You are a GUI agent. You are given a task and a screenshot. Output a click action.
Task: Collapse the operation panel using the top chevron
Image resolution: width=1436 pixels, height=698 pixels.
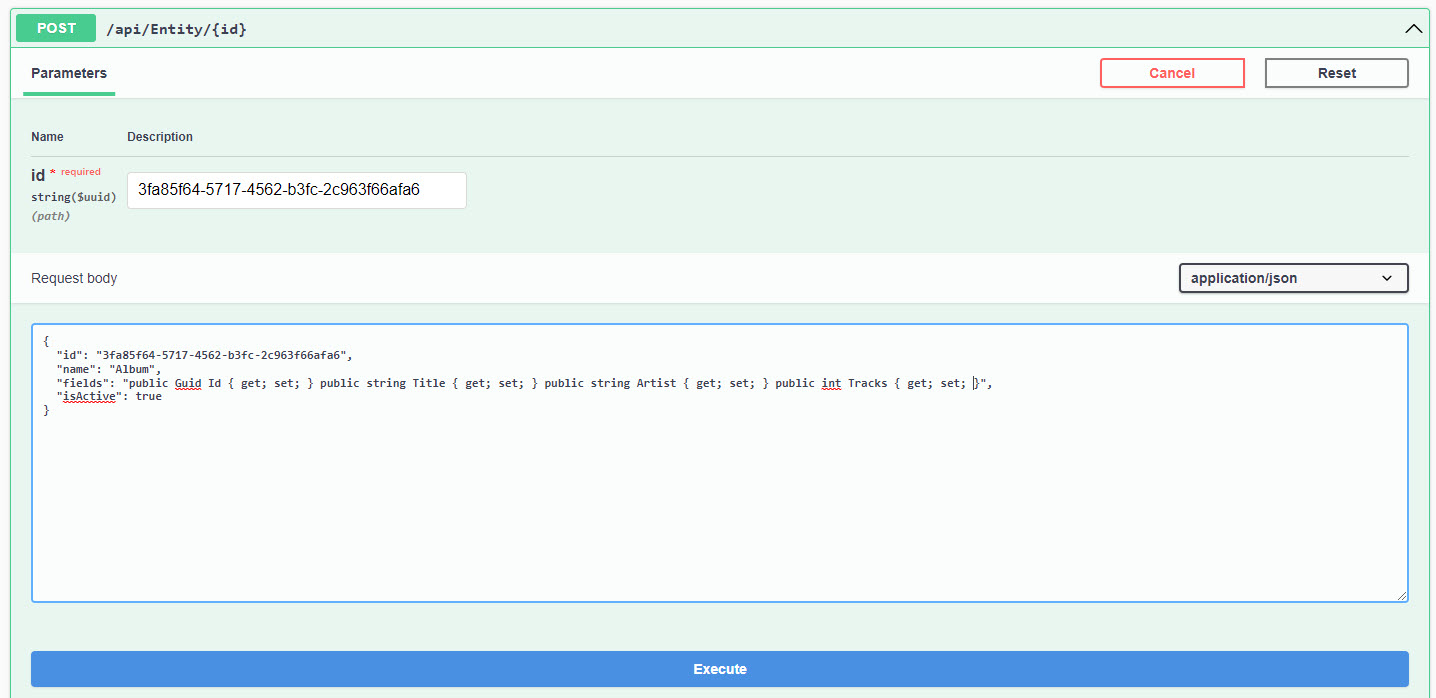1413,28
